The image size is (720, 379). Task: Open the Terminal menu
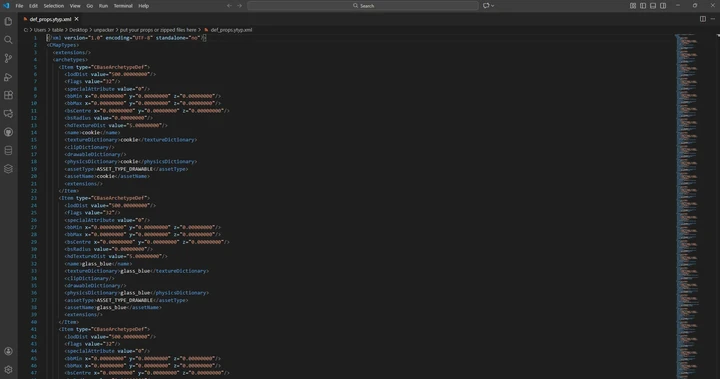[x=123, y=6]
